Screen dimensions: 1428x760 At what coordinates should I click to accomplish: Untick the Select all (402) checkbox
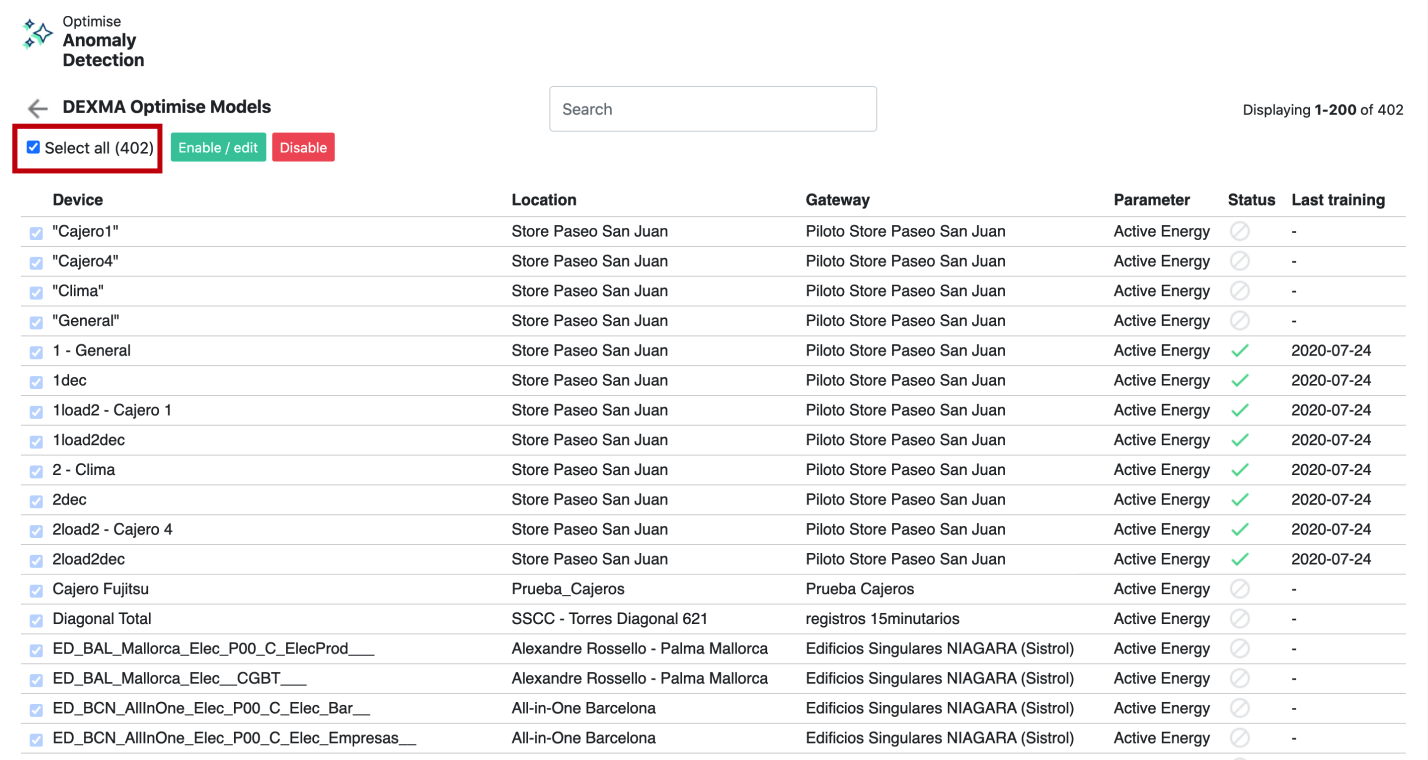click(x=33, y=147)
